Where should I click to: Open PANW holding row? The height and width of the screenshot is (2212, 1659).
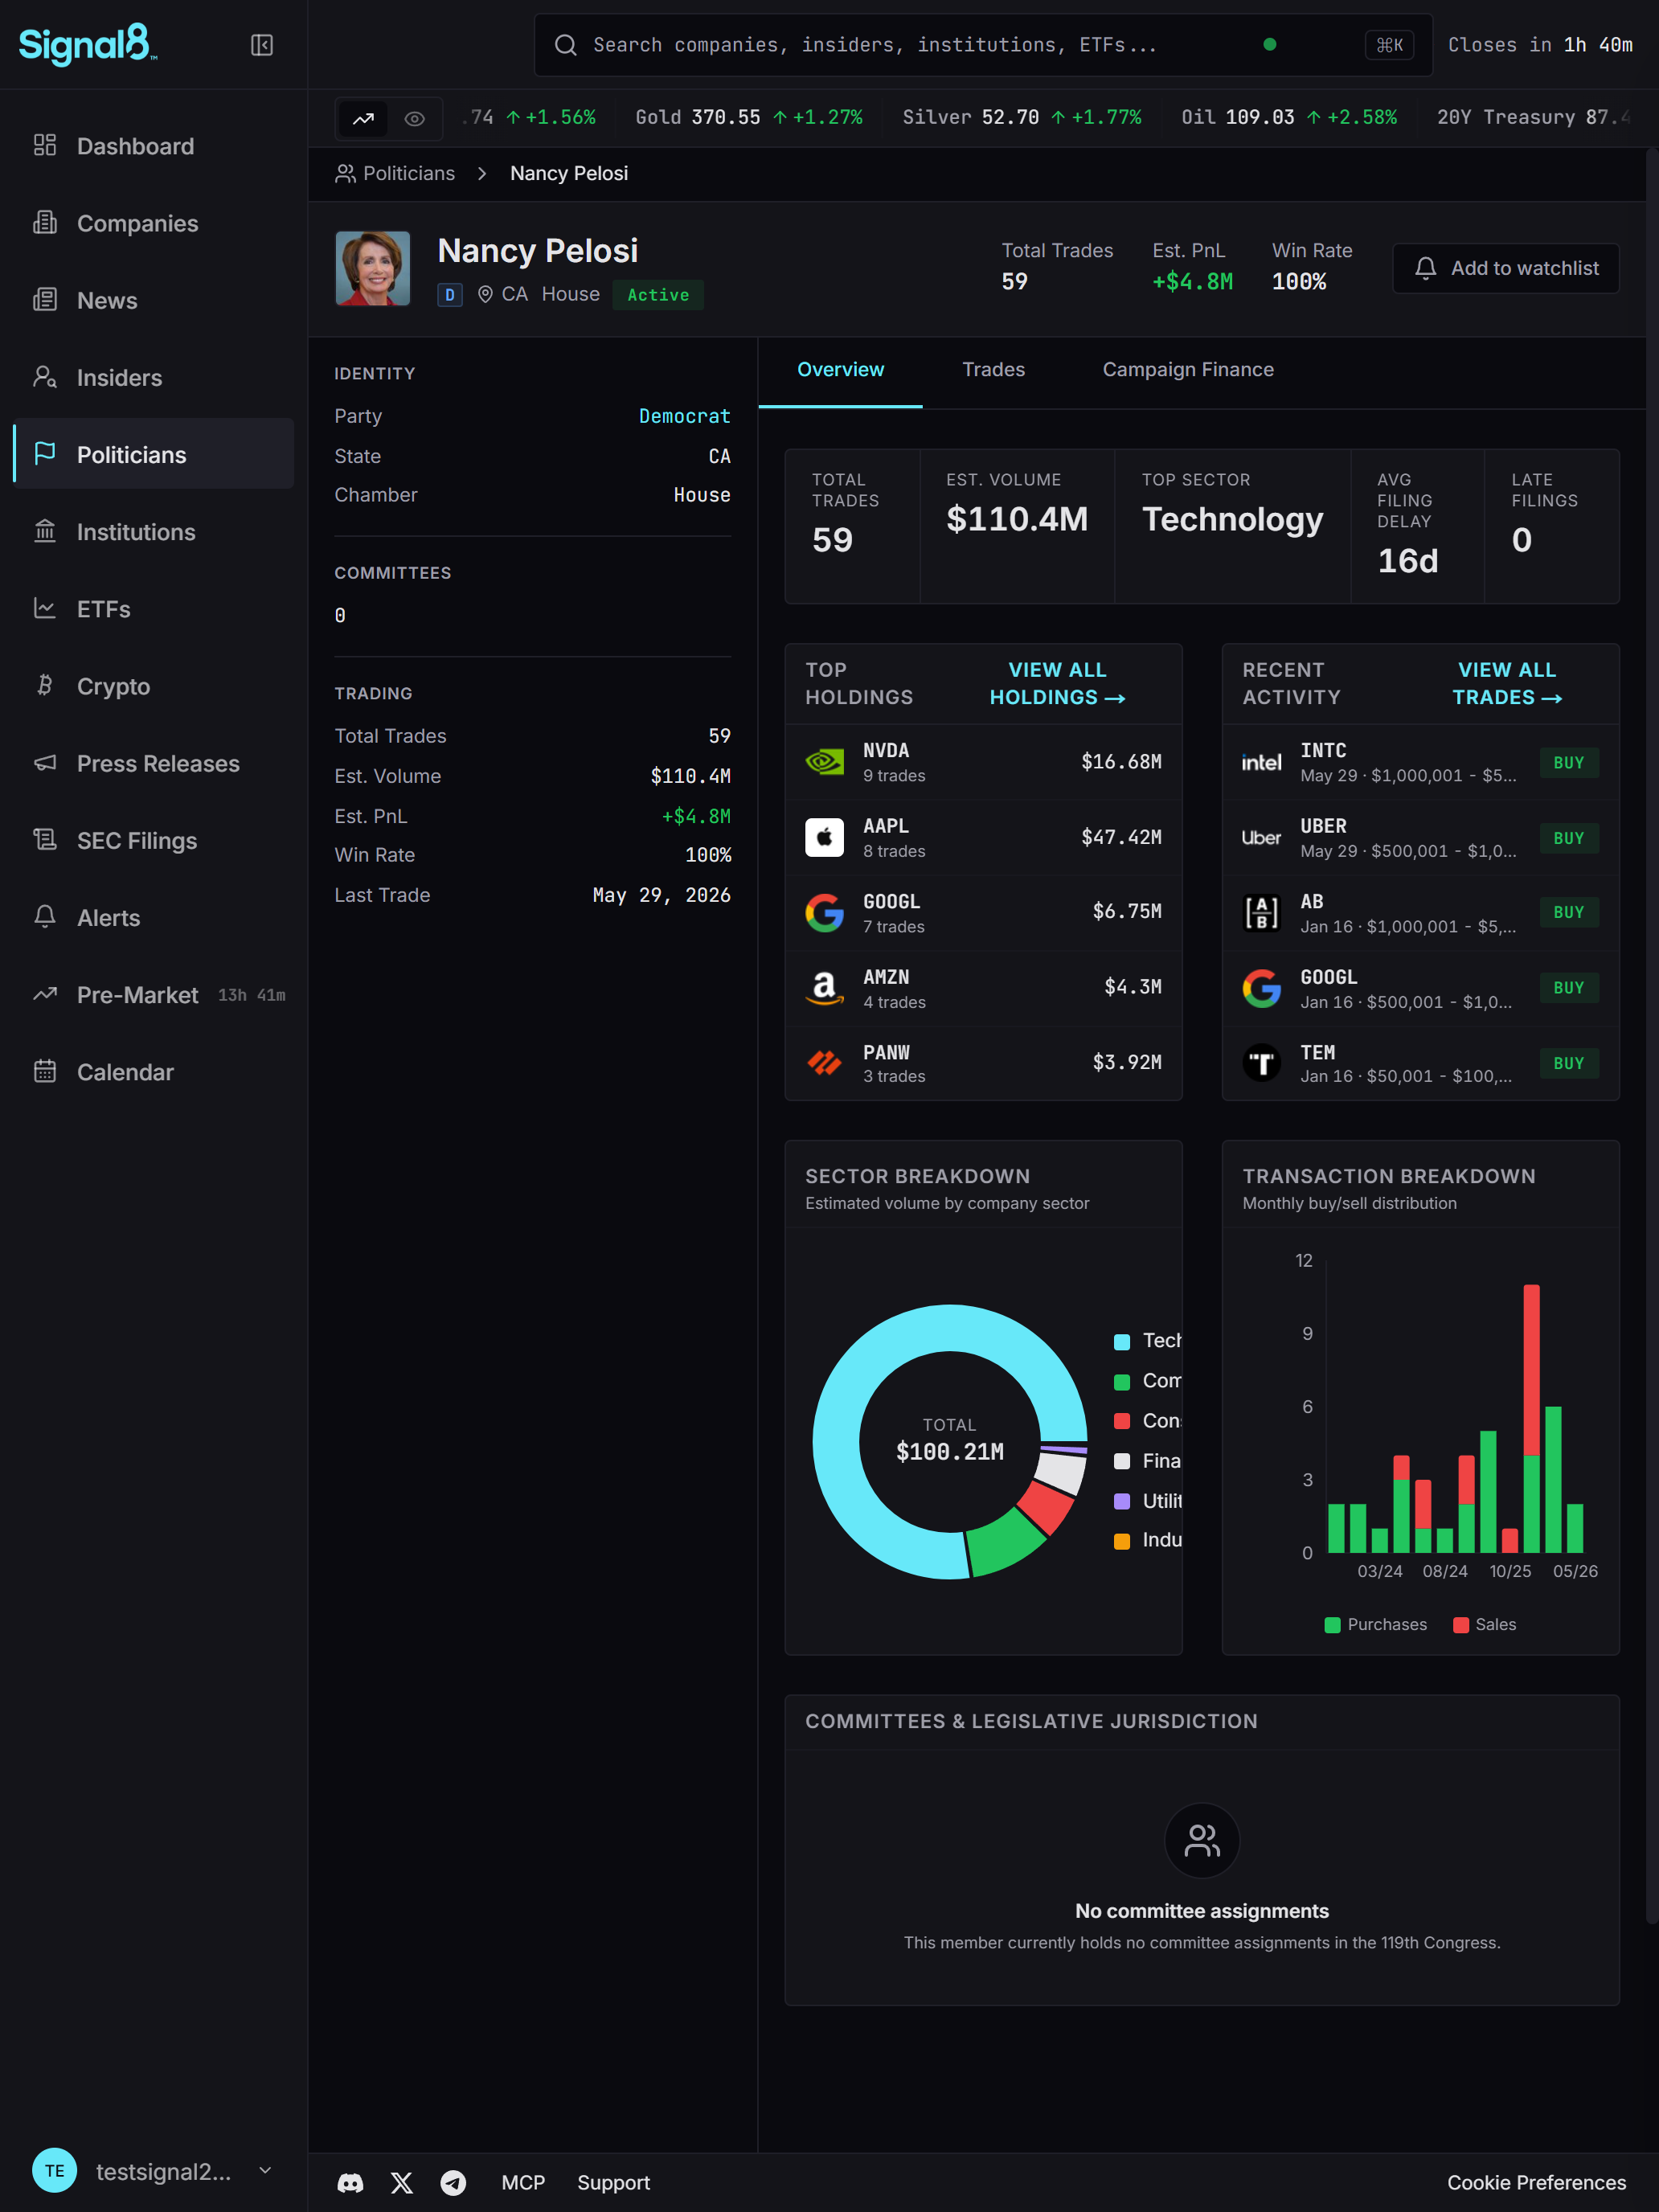point(983,1063)
